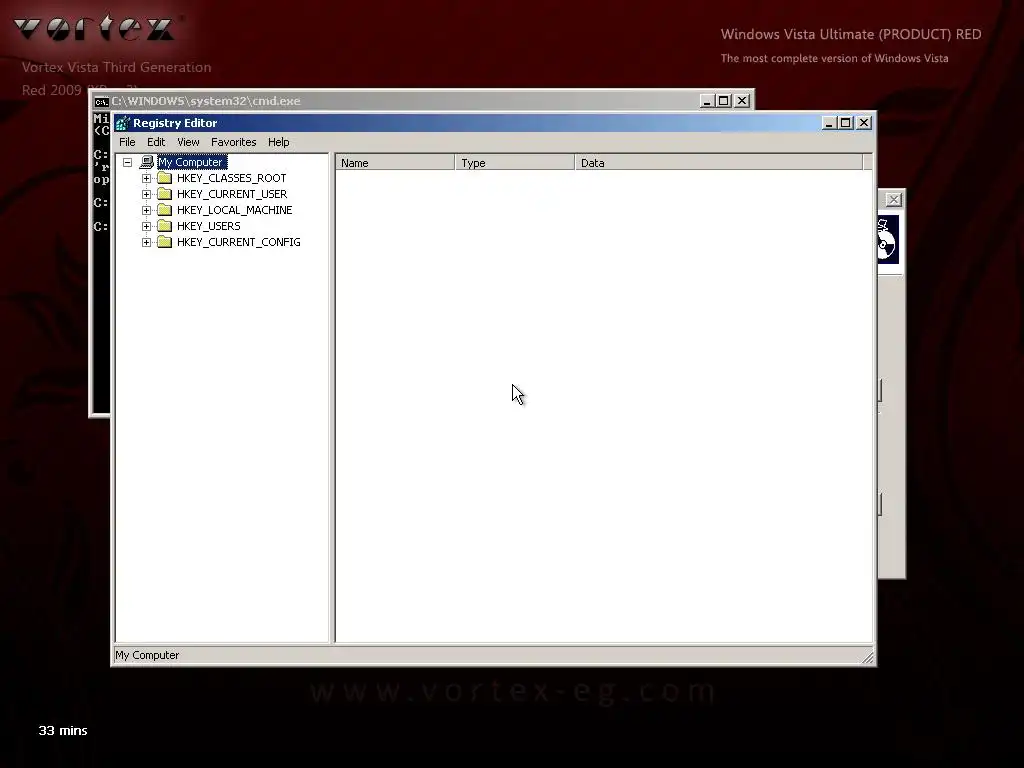Select HKEY_CURRENT_USER label in tree
This screenshot has width=1024, height=768.
[232, 194]
